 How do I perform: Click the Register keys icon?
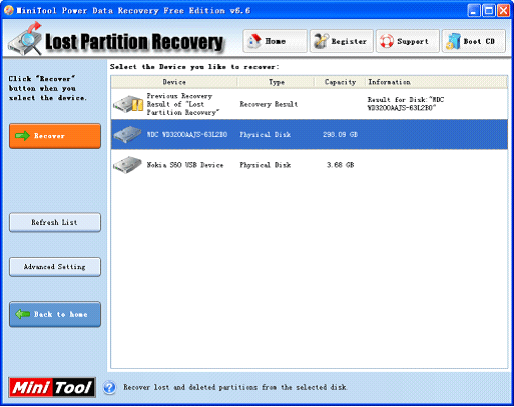pos(321,41)
